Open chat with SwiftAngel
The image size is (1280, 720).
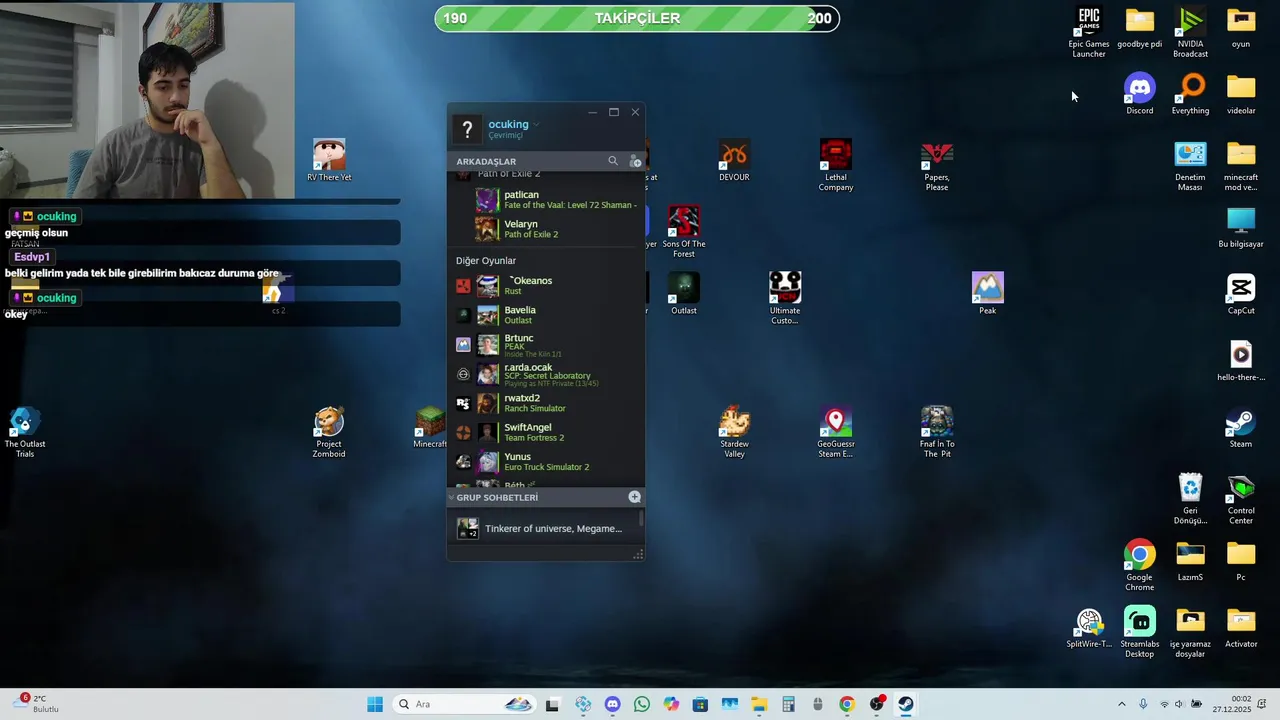[x=546, y=432]
